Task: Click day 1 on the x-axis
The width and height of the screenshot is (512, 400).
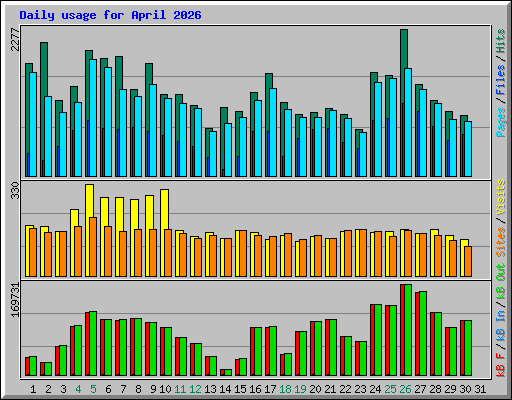Action: point(33,389)
